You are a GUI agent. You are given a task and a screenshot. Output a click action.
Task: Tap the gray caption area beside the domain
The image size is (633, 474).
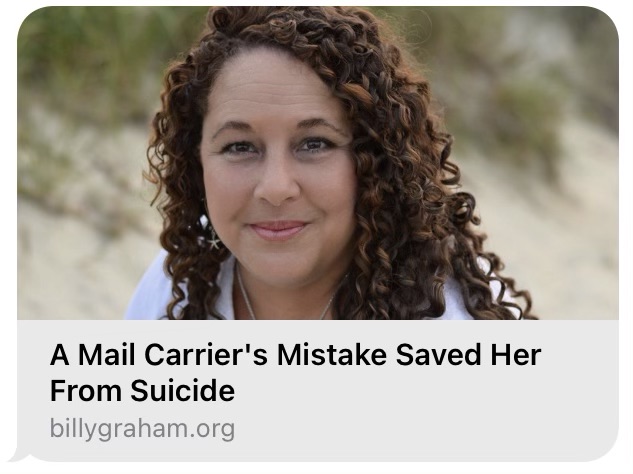[x=424, y=429]
